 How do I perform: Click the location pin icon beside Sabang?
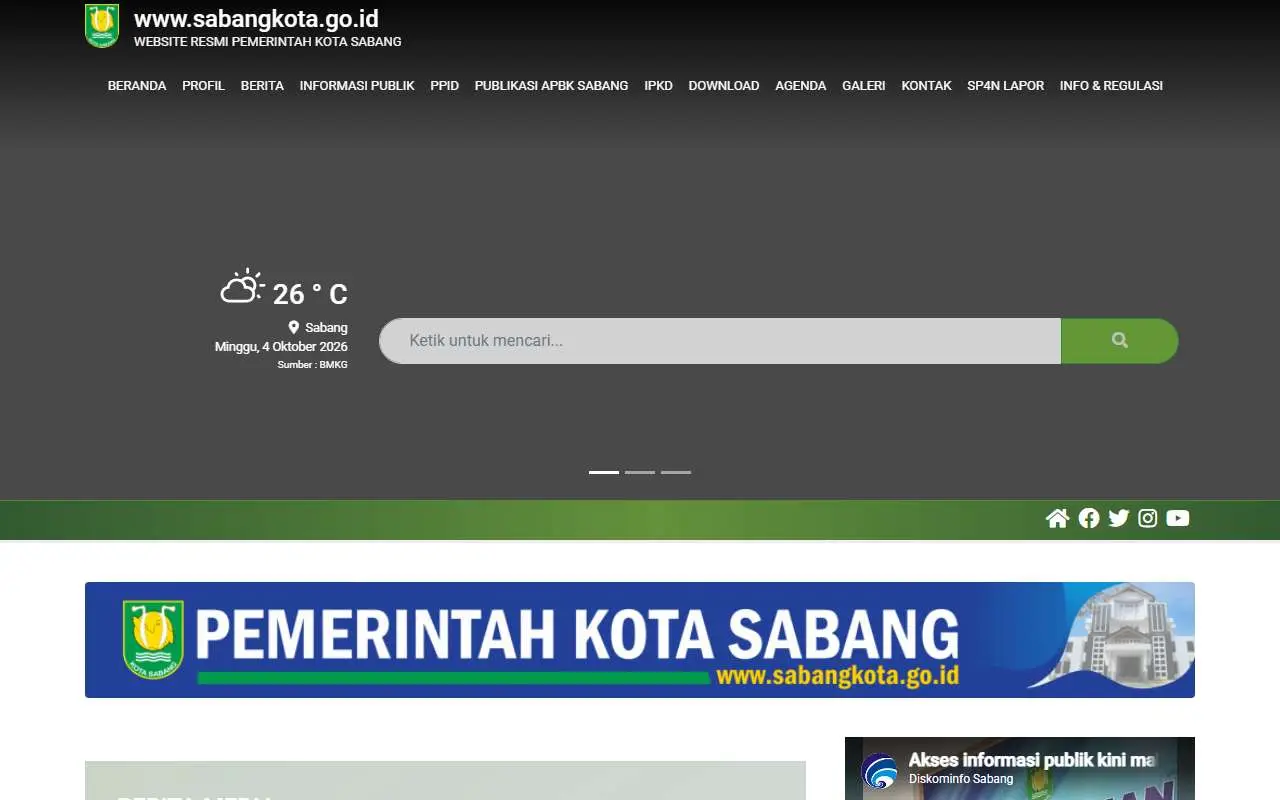pos(294,327)
